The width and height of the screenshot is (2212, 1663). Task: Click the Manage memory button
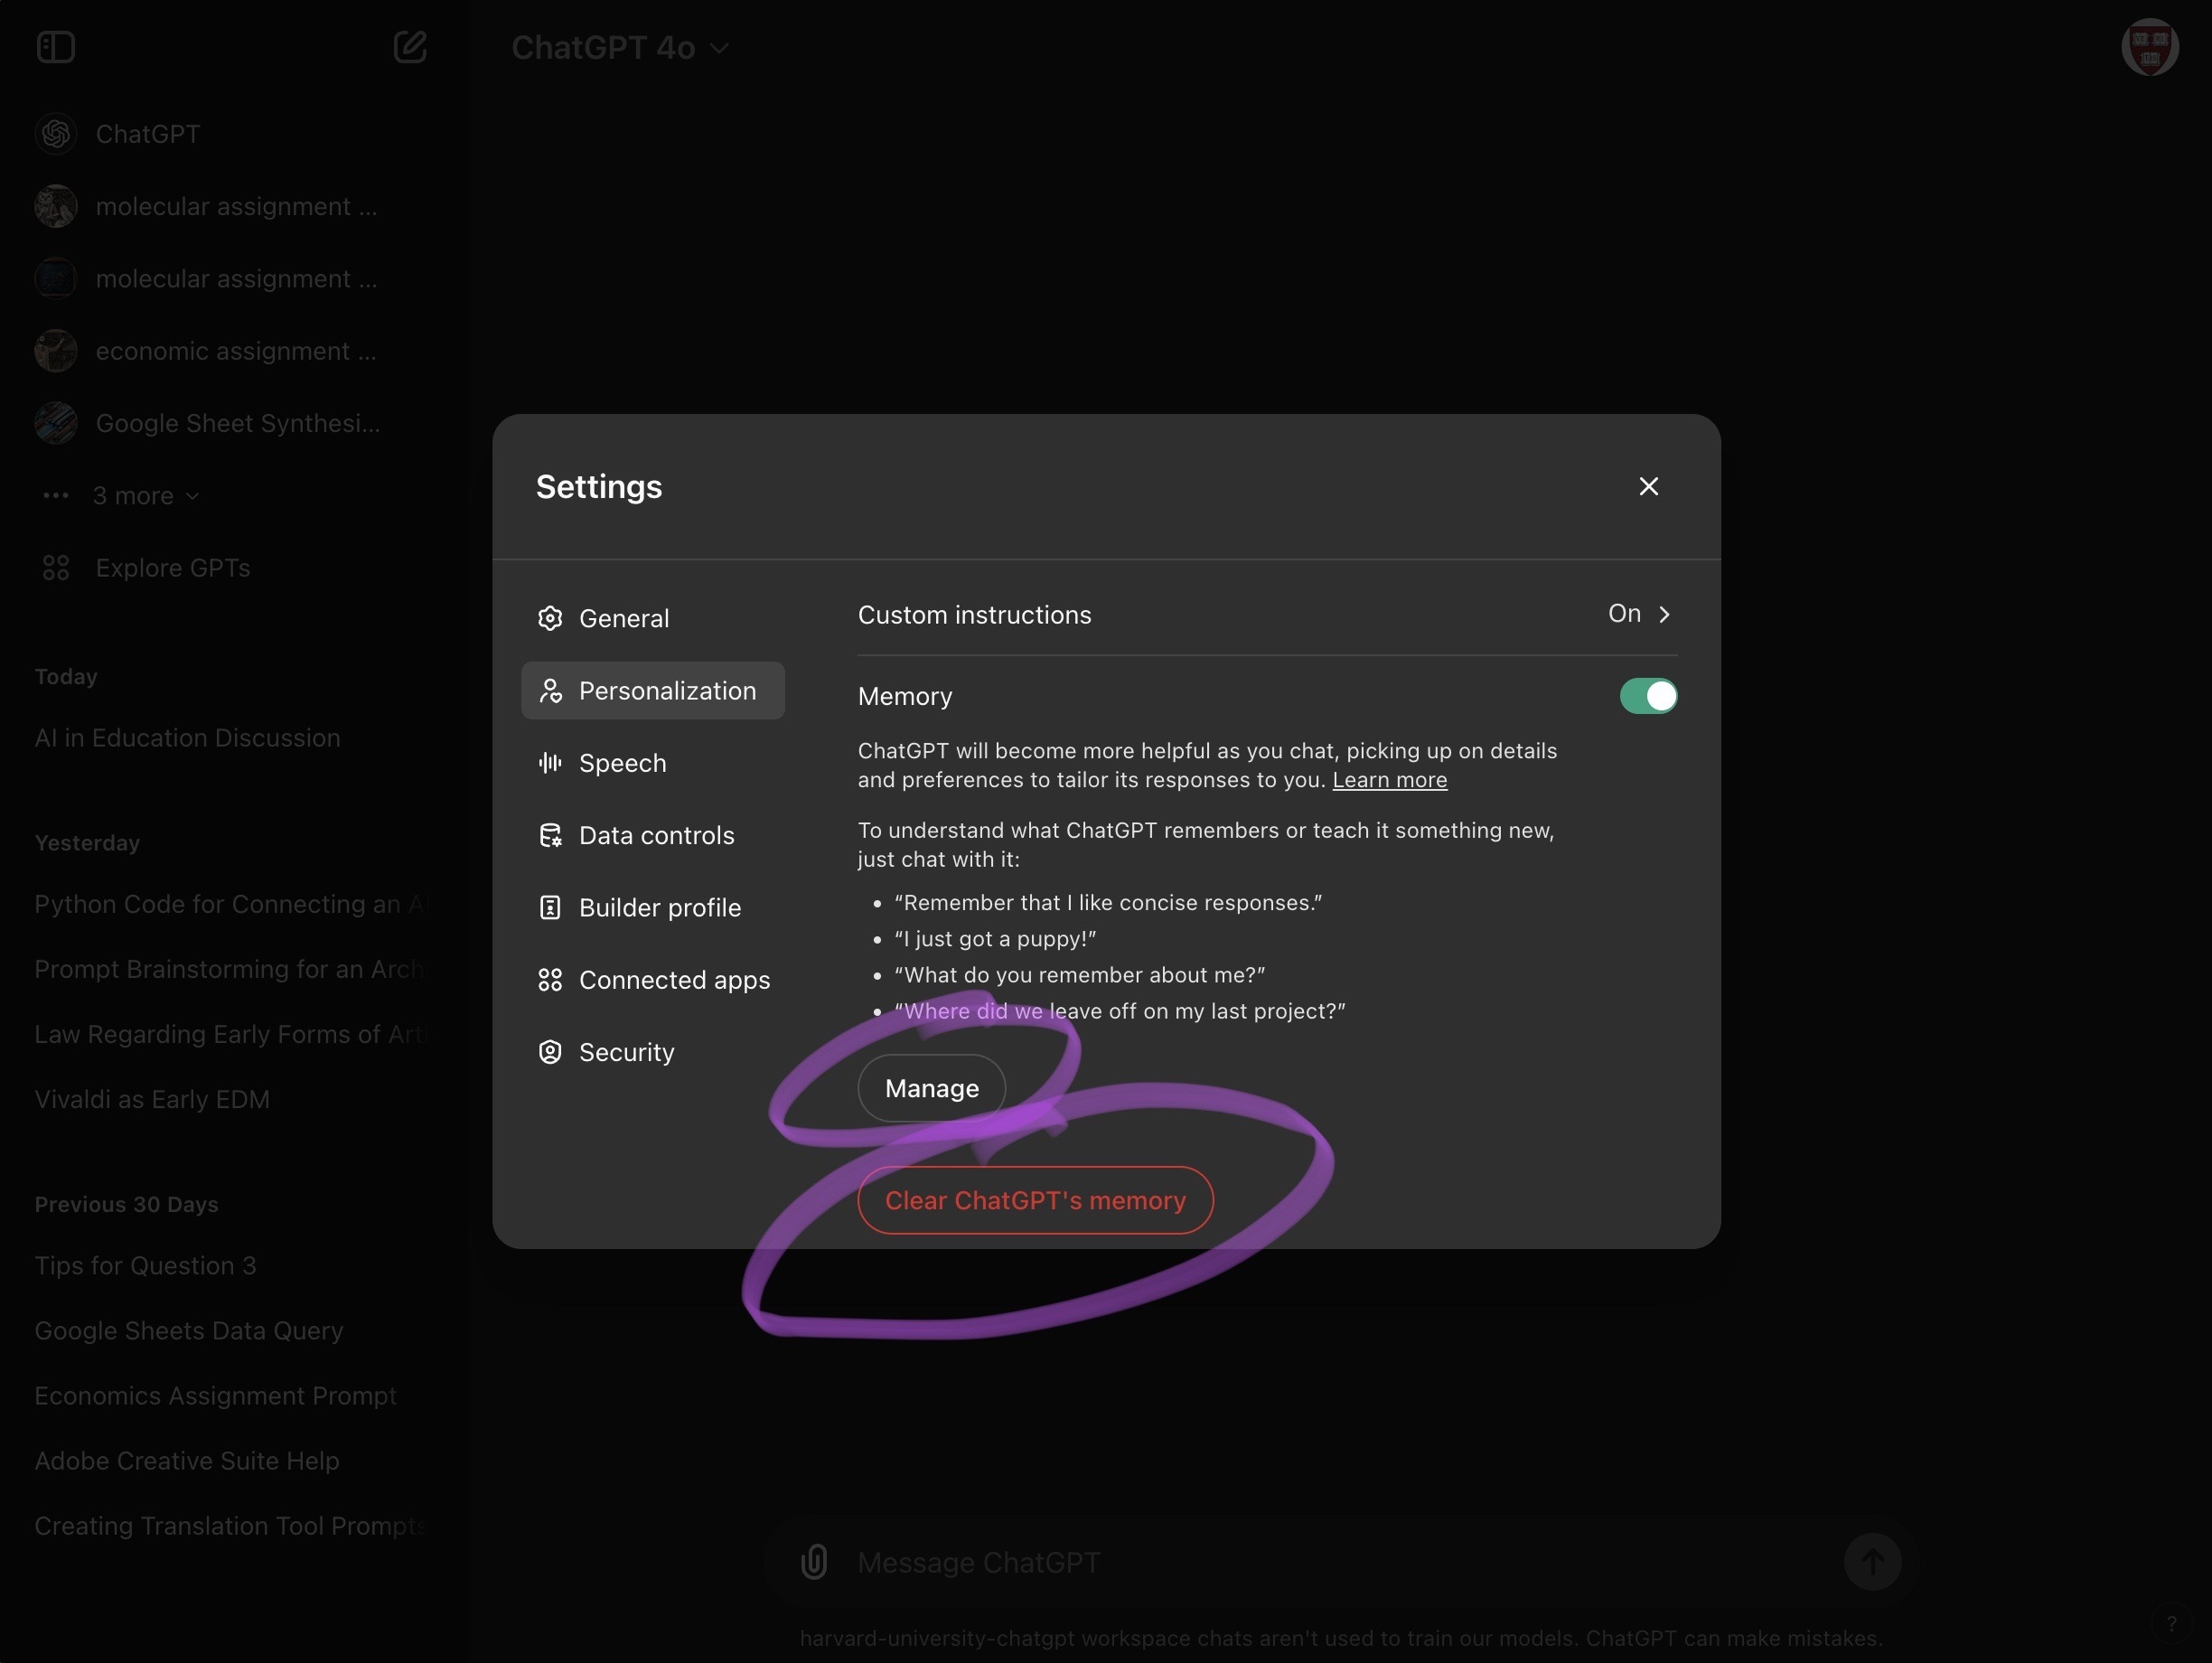tap(931, 1088)
